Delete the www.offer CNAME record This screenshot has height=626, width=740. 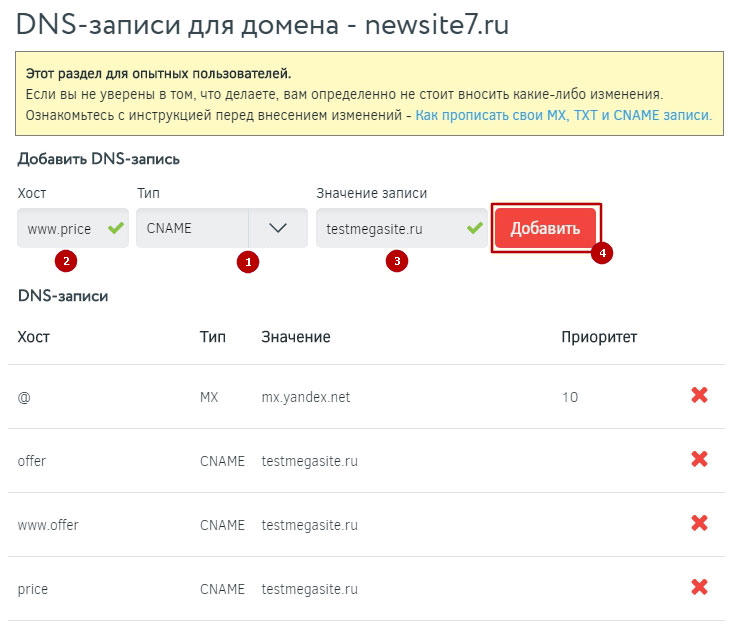coord(699,524)
